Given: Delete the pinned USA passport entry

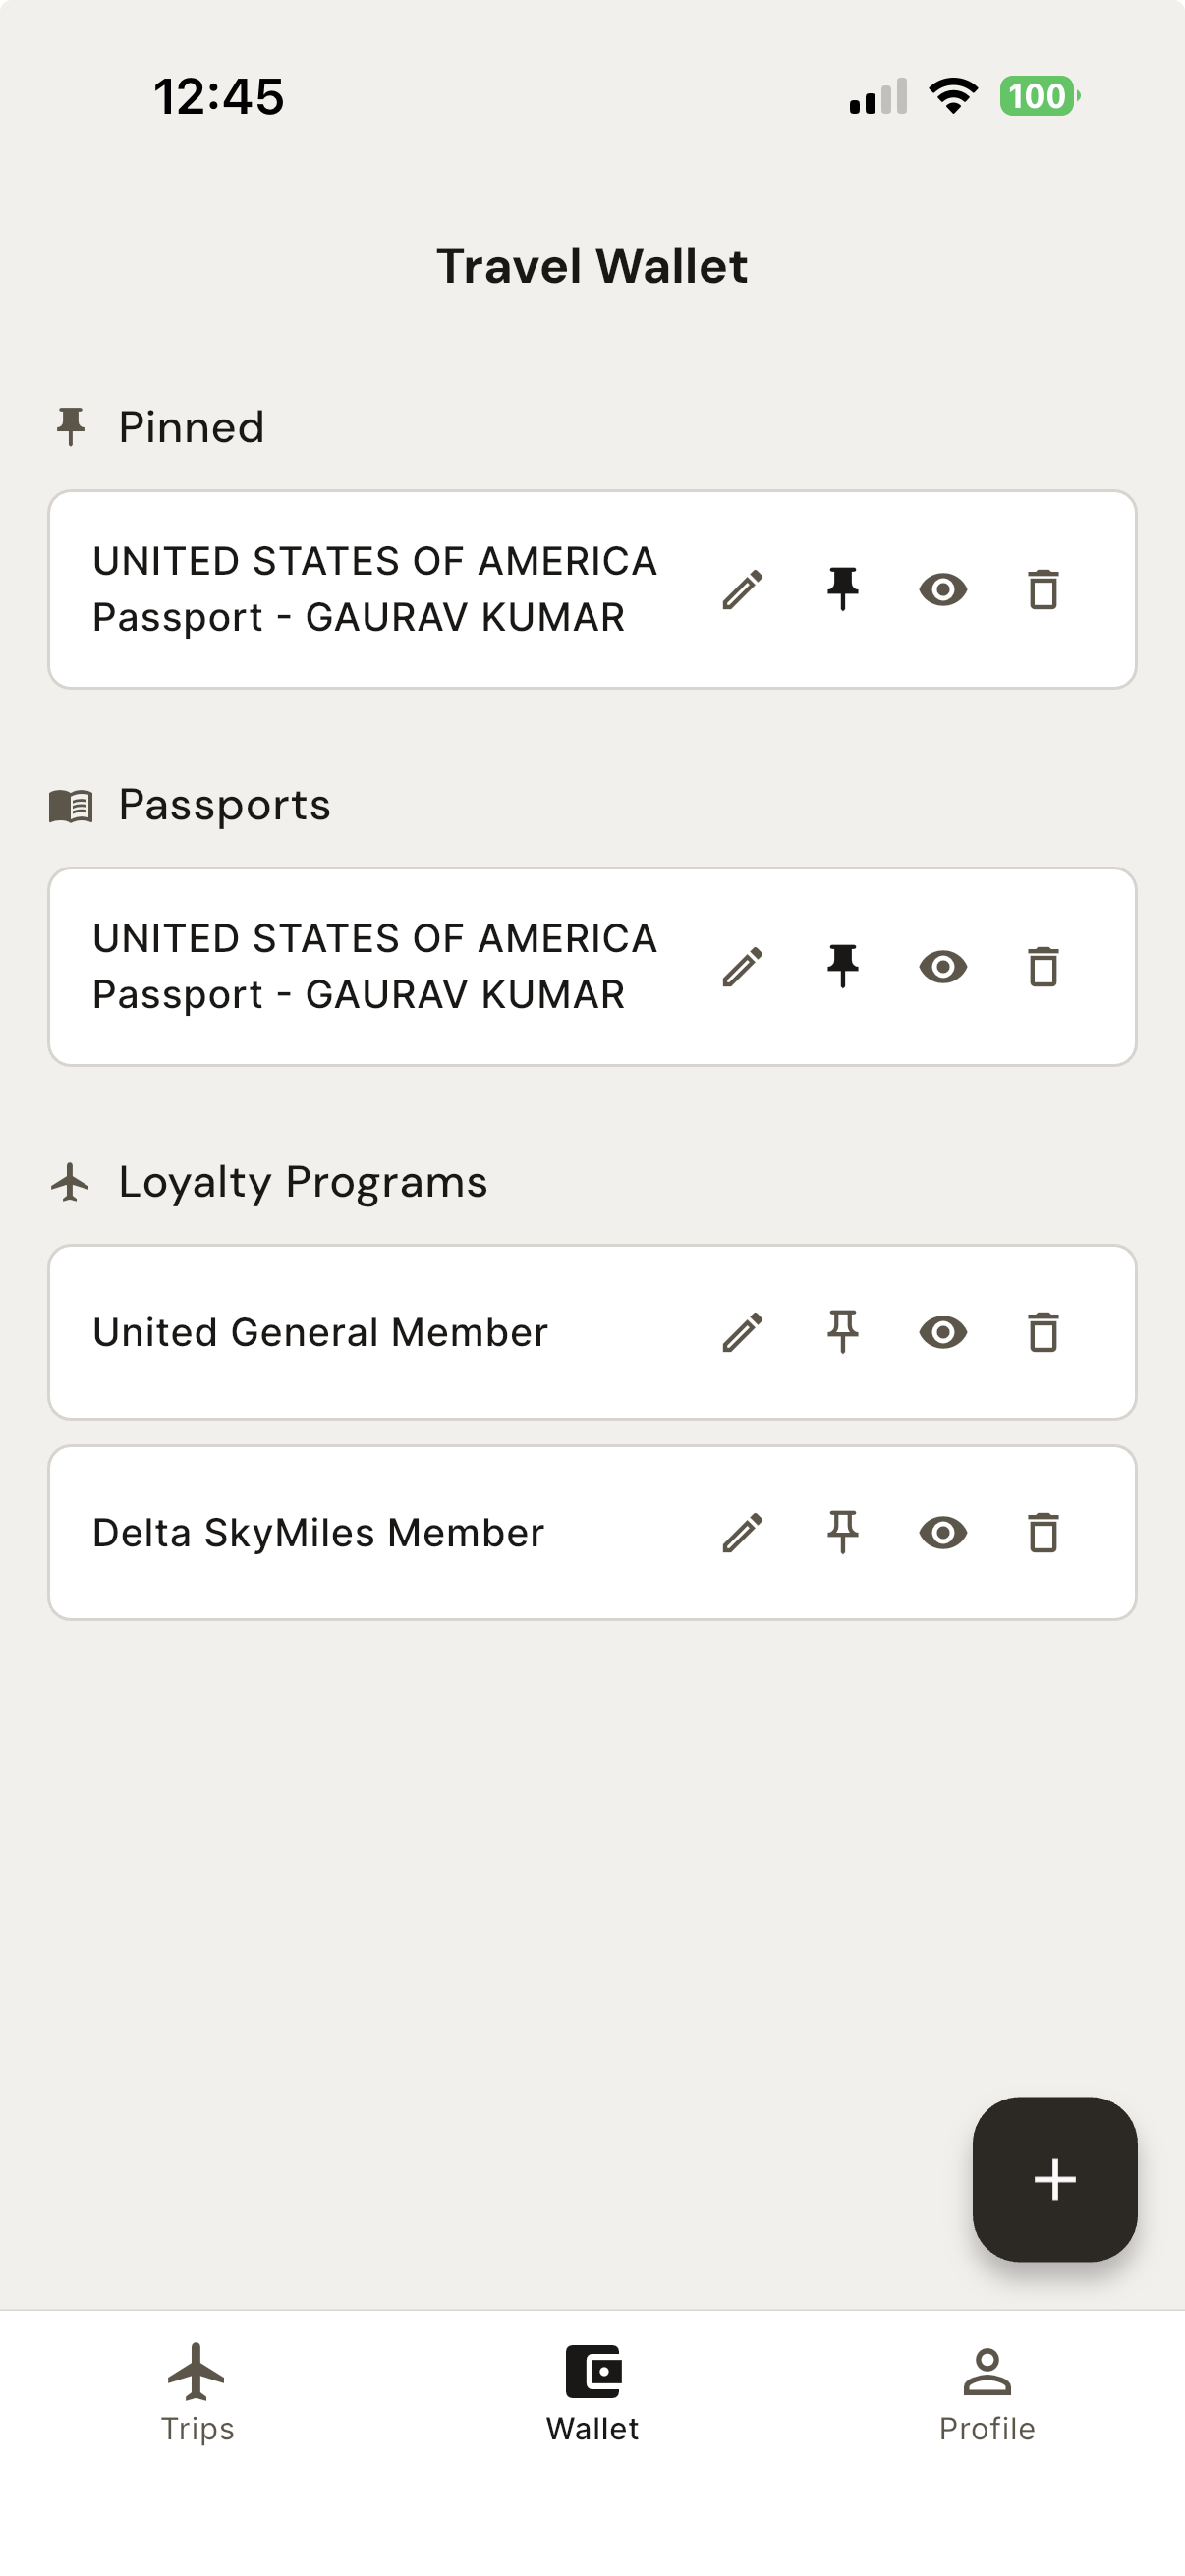Looking at the screenshot, I should [1043, 589].
